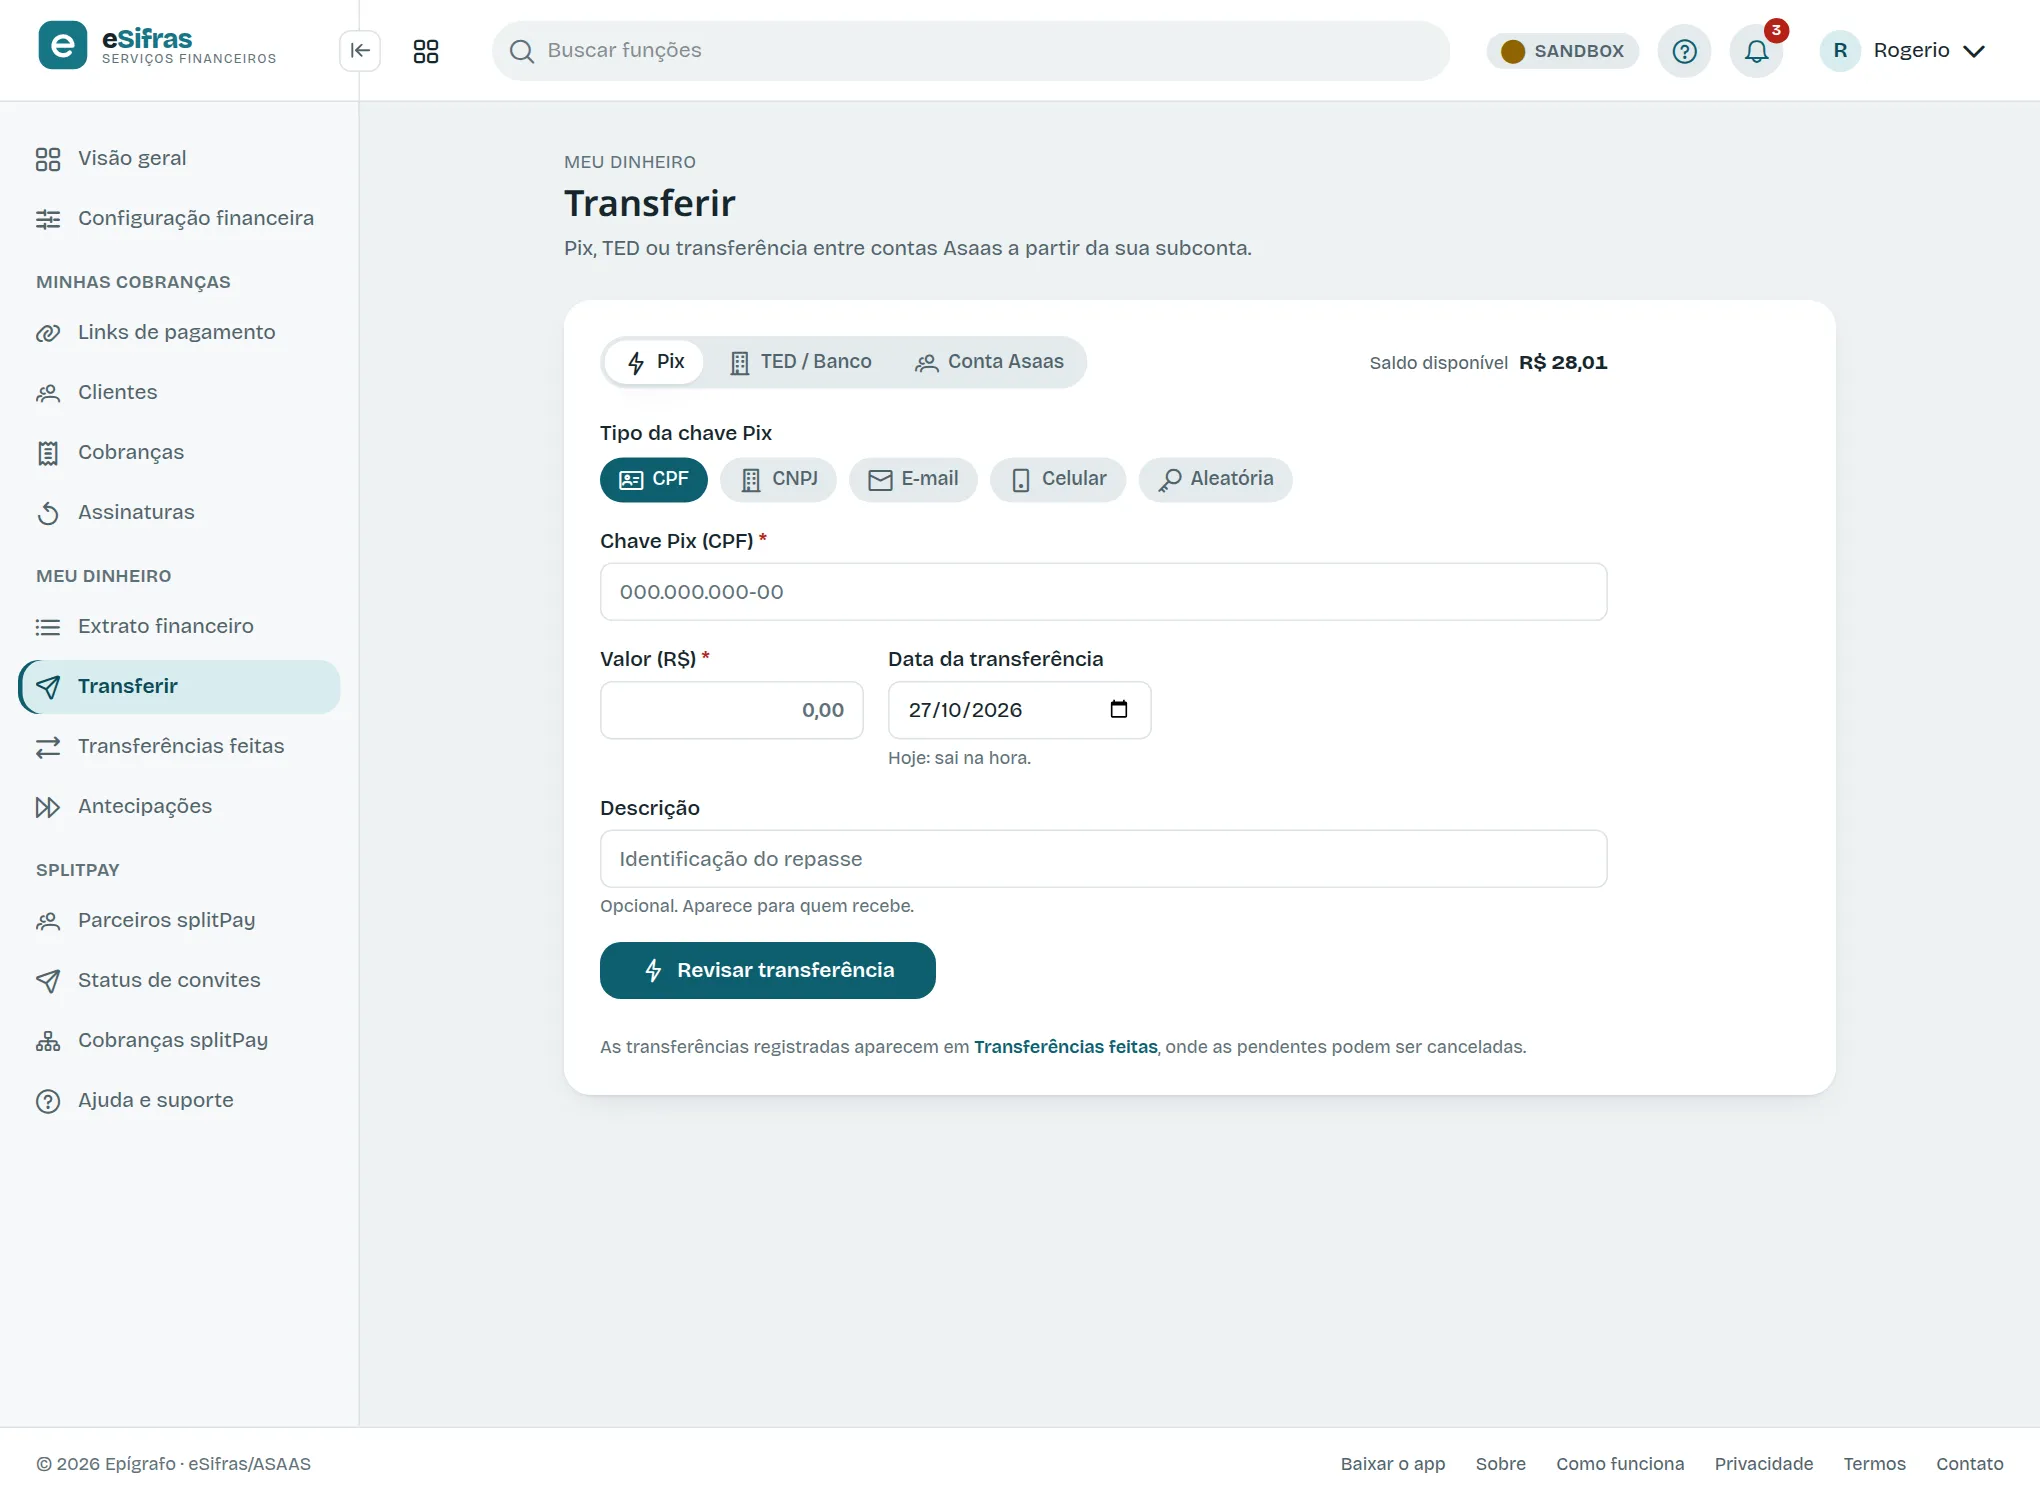Switch to the Pix tab
2040x1500 pixels.
click(654, 362)
